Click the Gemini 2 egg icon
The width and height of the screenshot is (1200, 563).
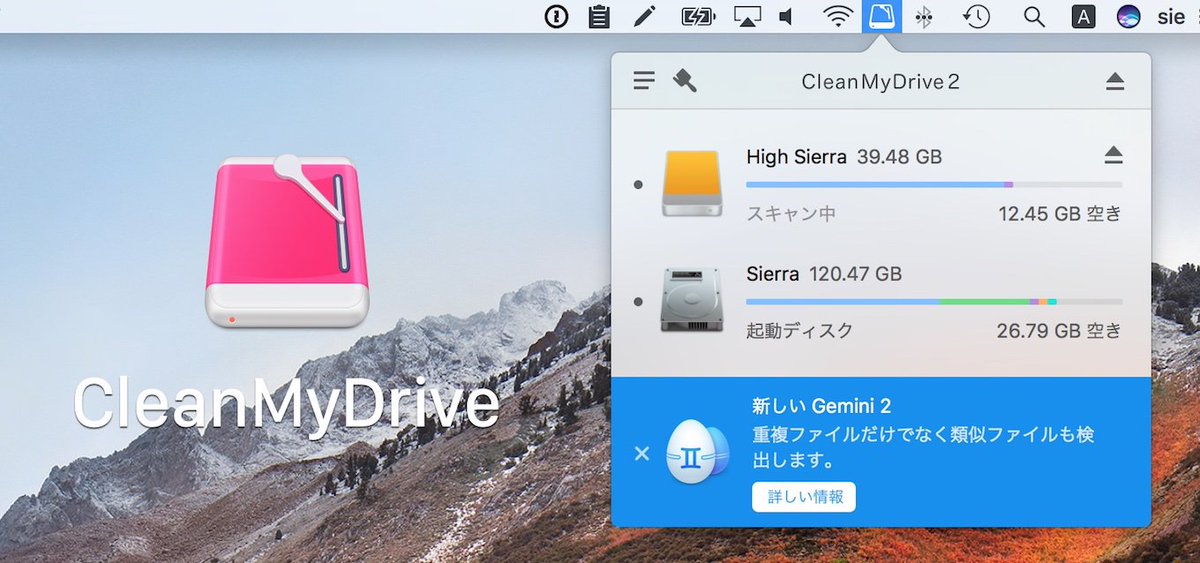pyautogui.click(x=697, y=452)
